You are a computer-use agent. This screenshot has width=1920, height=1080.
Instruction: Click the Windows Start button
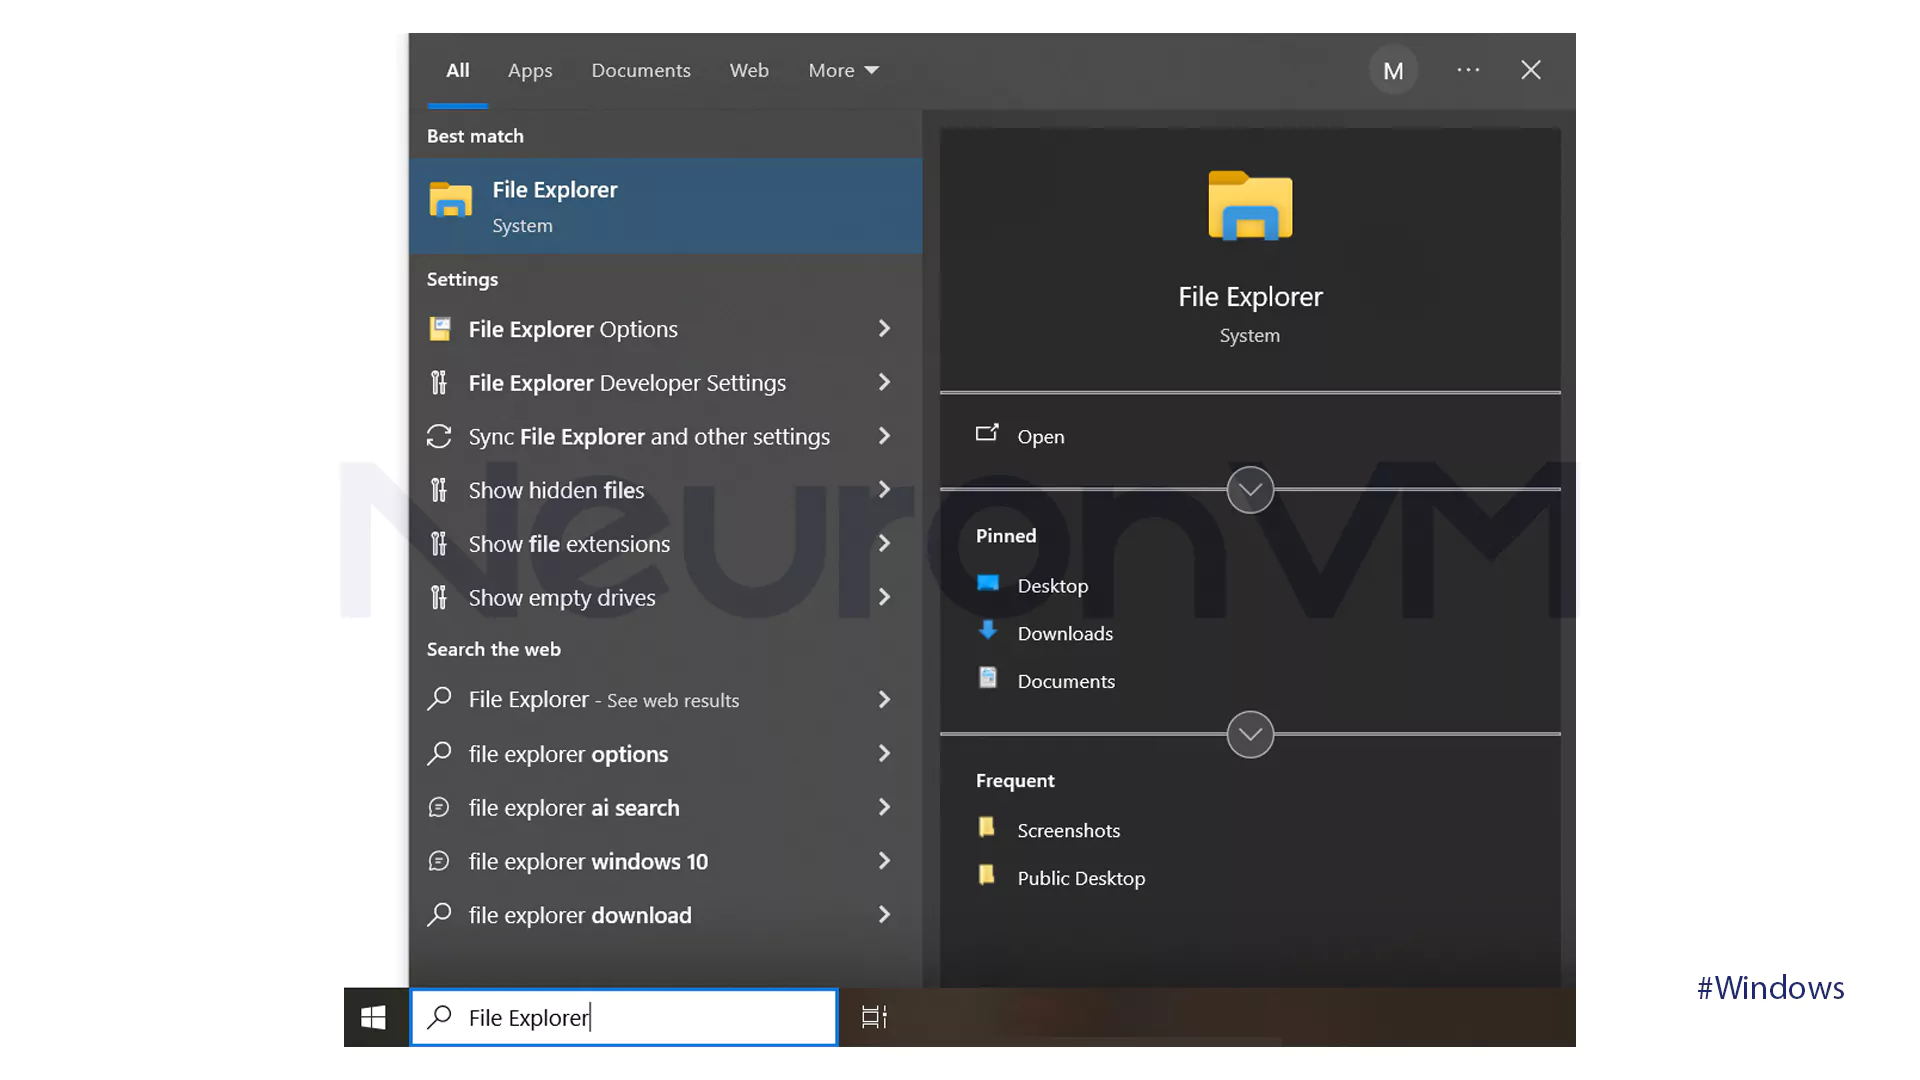click(374, 1017)
